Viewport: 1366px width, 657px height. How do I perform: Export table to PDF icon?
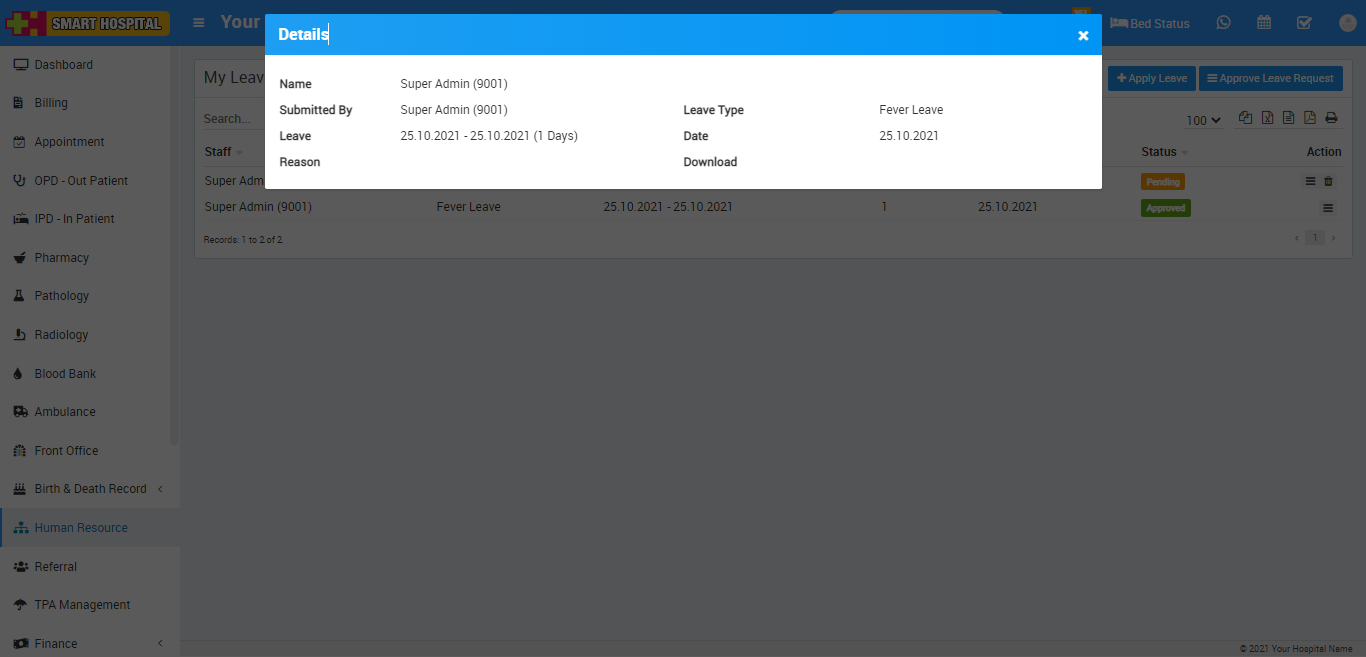click(1310, 118)
